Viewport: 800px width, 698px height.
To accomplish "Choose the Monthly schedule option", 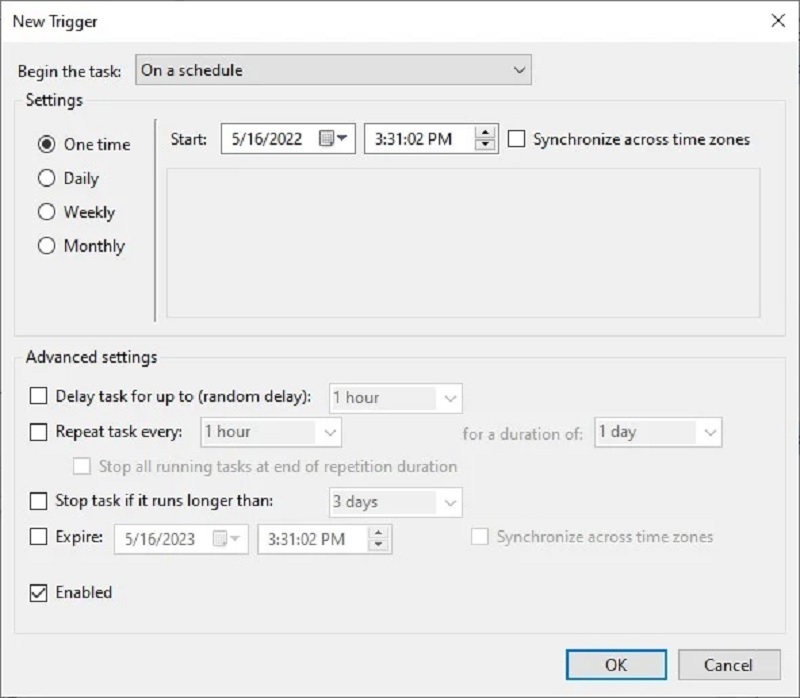I will point(46,246).
